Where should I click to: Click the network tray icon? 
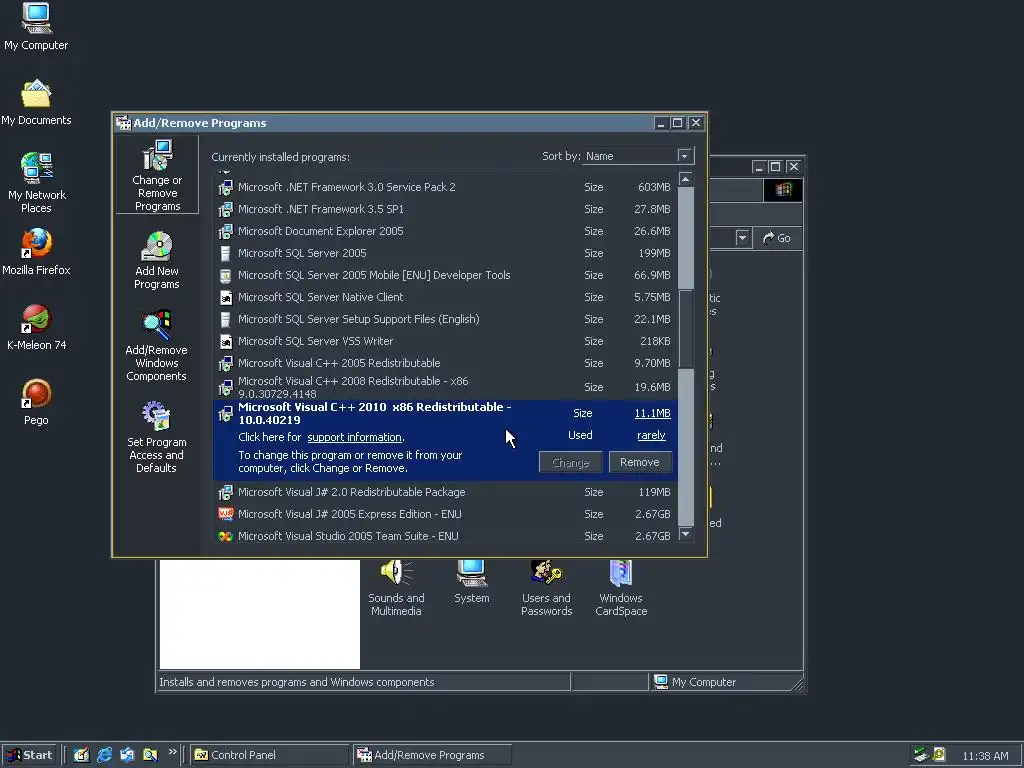921,755
